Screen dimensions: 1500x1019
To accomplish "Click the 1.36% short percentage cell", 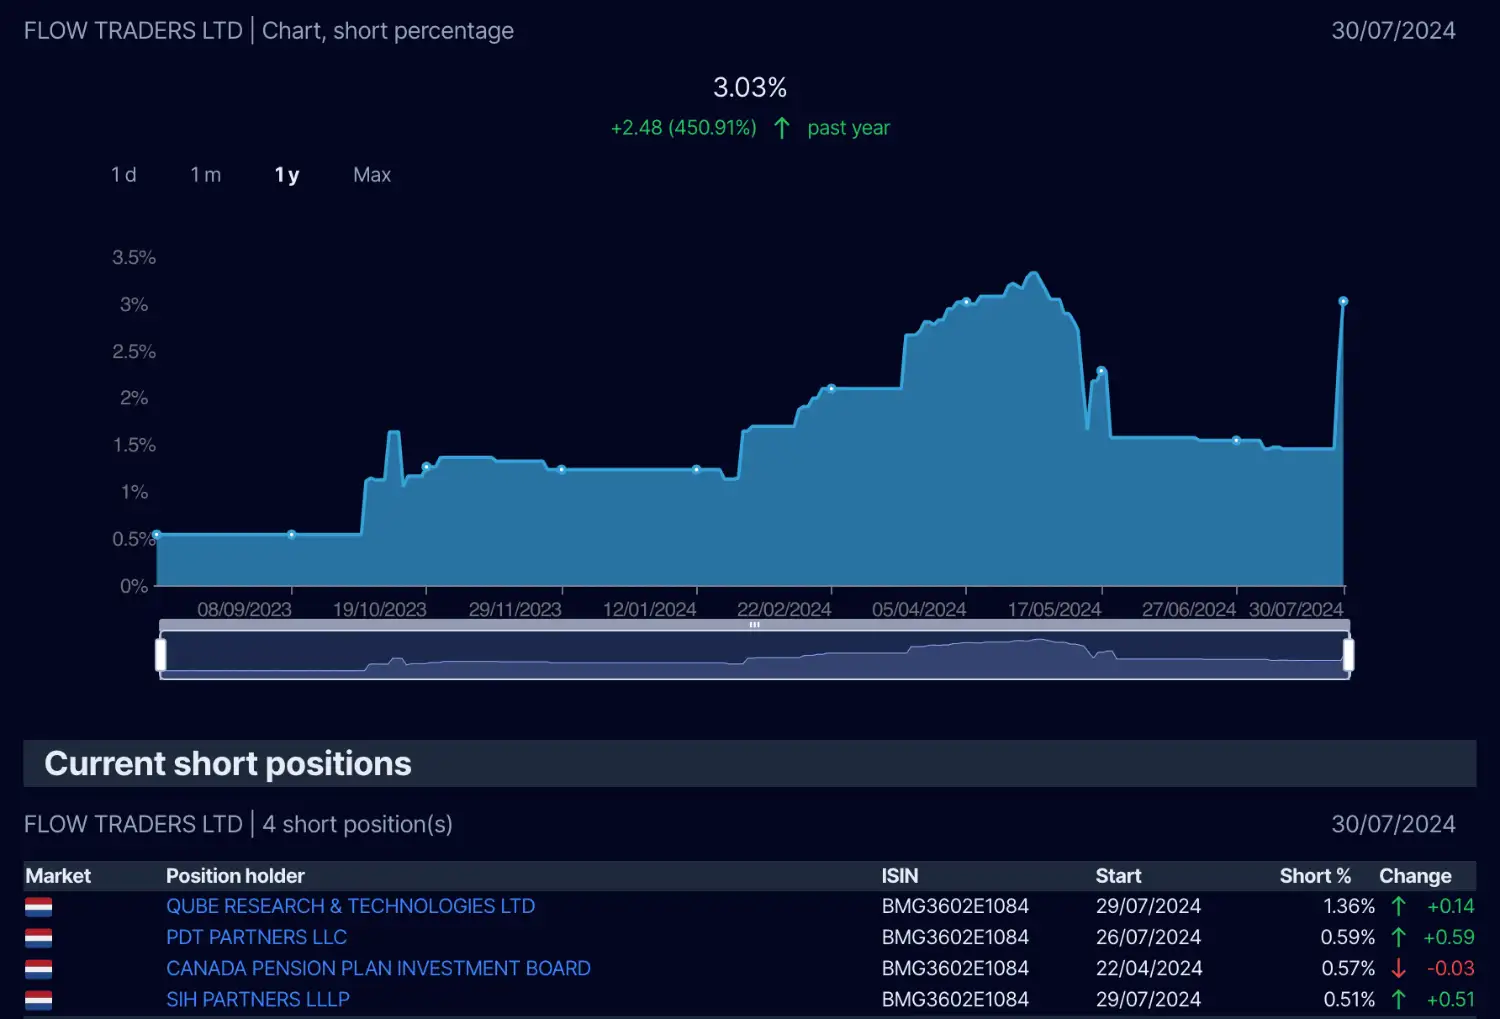I will [x=1349, y=906].
